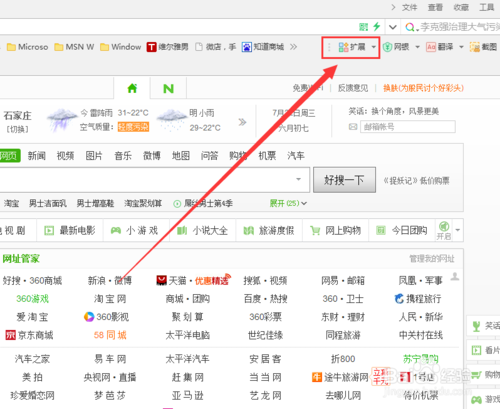
Task: Select the 地图 search category
Action: 181,156
